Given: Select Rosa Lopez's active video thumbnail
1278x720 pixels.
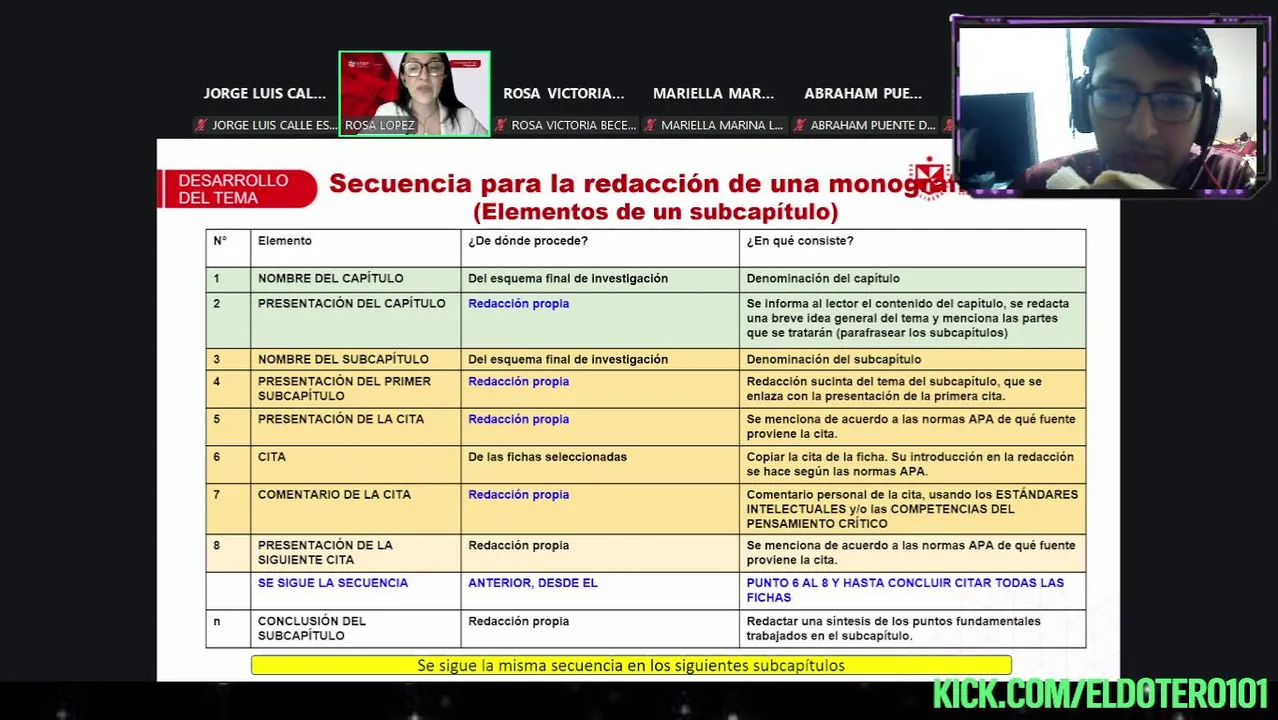Looking at the screenshot, I should (x=414, y=93).
